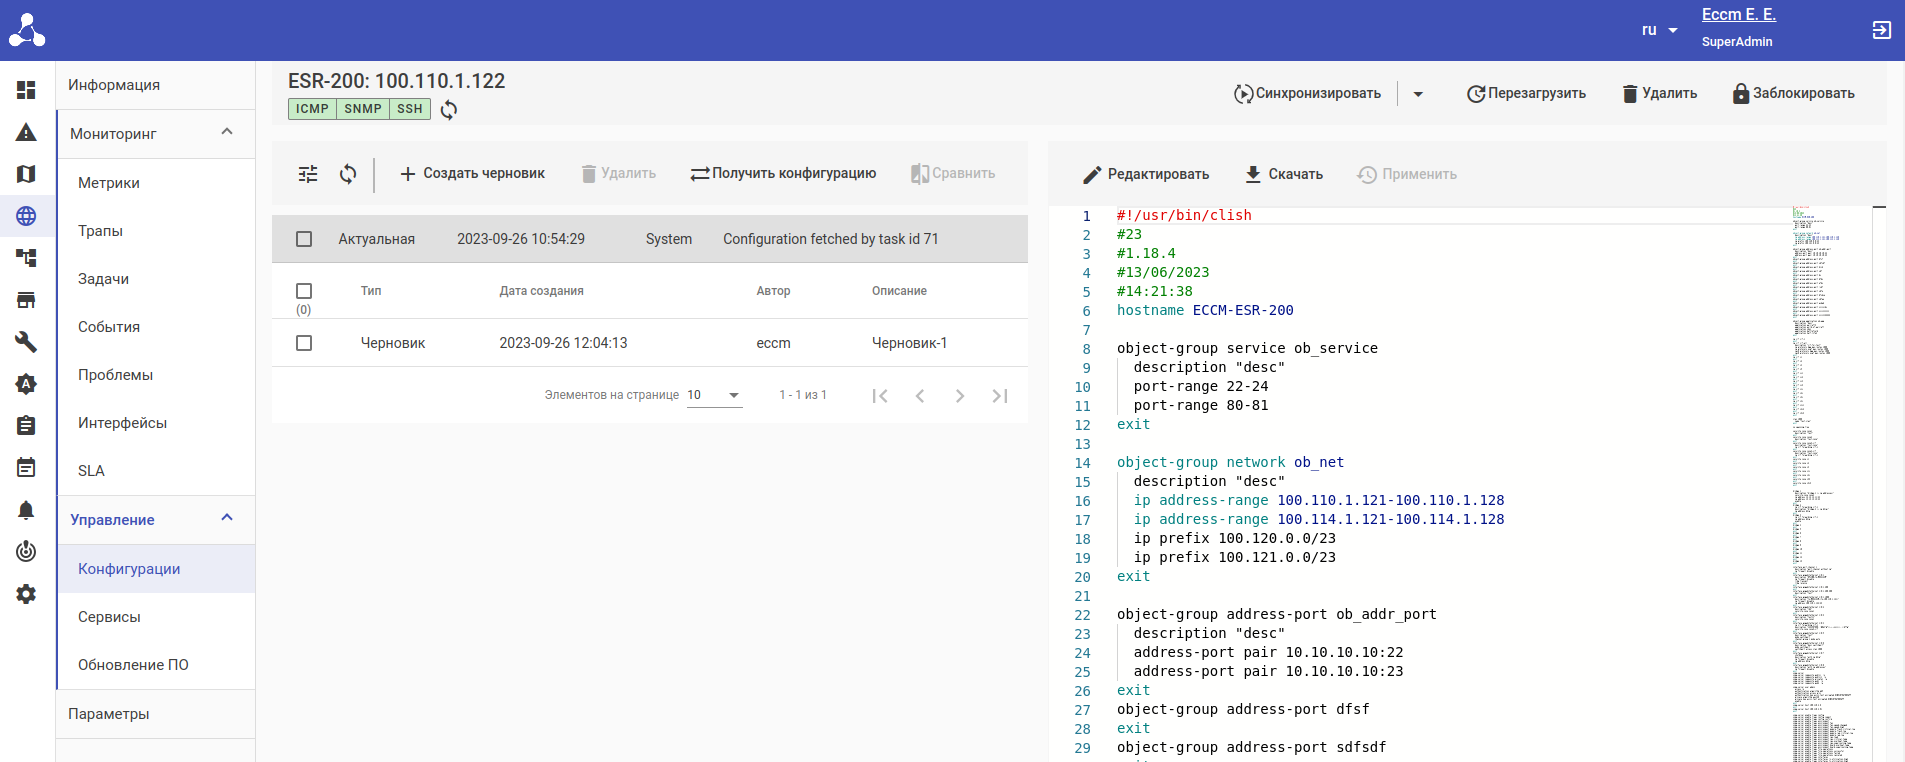Image resolution: width=1905 pixels, height=762 pixels.
Task: Open the filter settings icon in toolbar
Action: [308, 174]
